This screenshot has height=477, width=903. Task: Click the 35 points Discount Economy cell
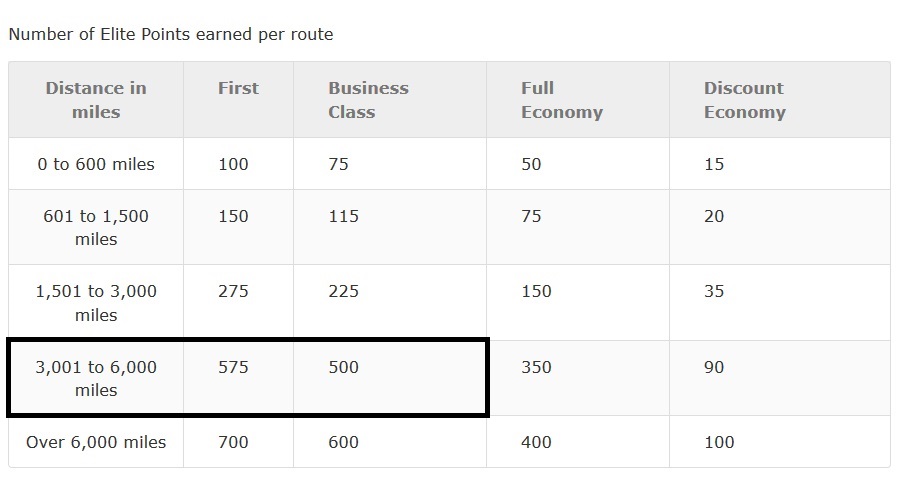point(714,291)
